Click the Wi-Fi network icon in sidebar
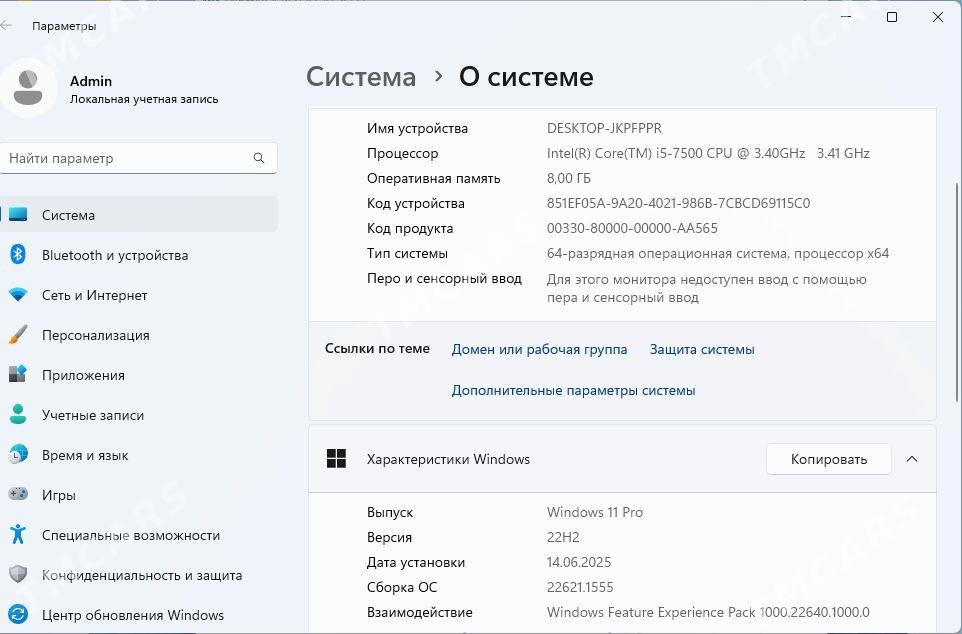The width and height of the screenshot is (962, 634). coord(18,295)
